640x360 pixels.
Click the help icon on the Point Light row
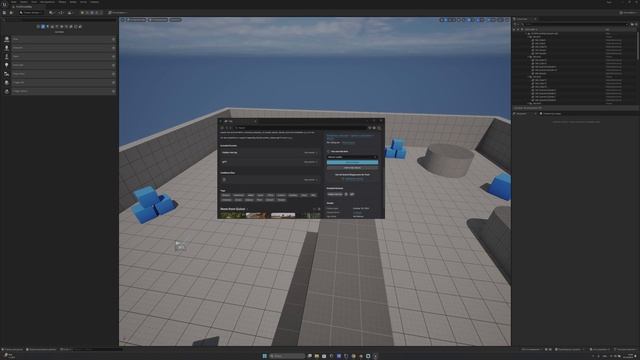113,65
